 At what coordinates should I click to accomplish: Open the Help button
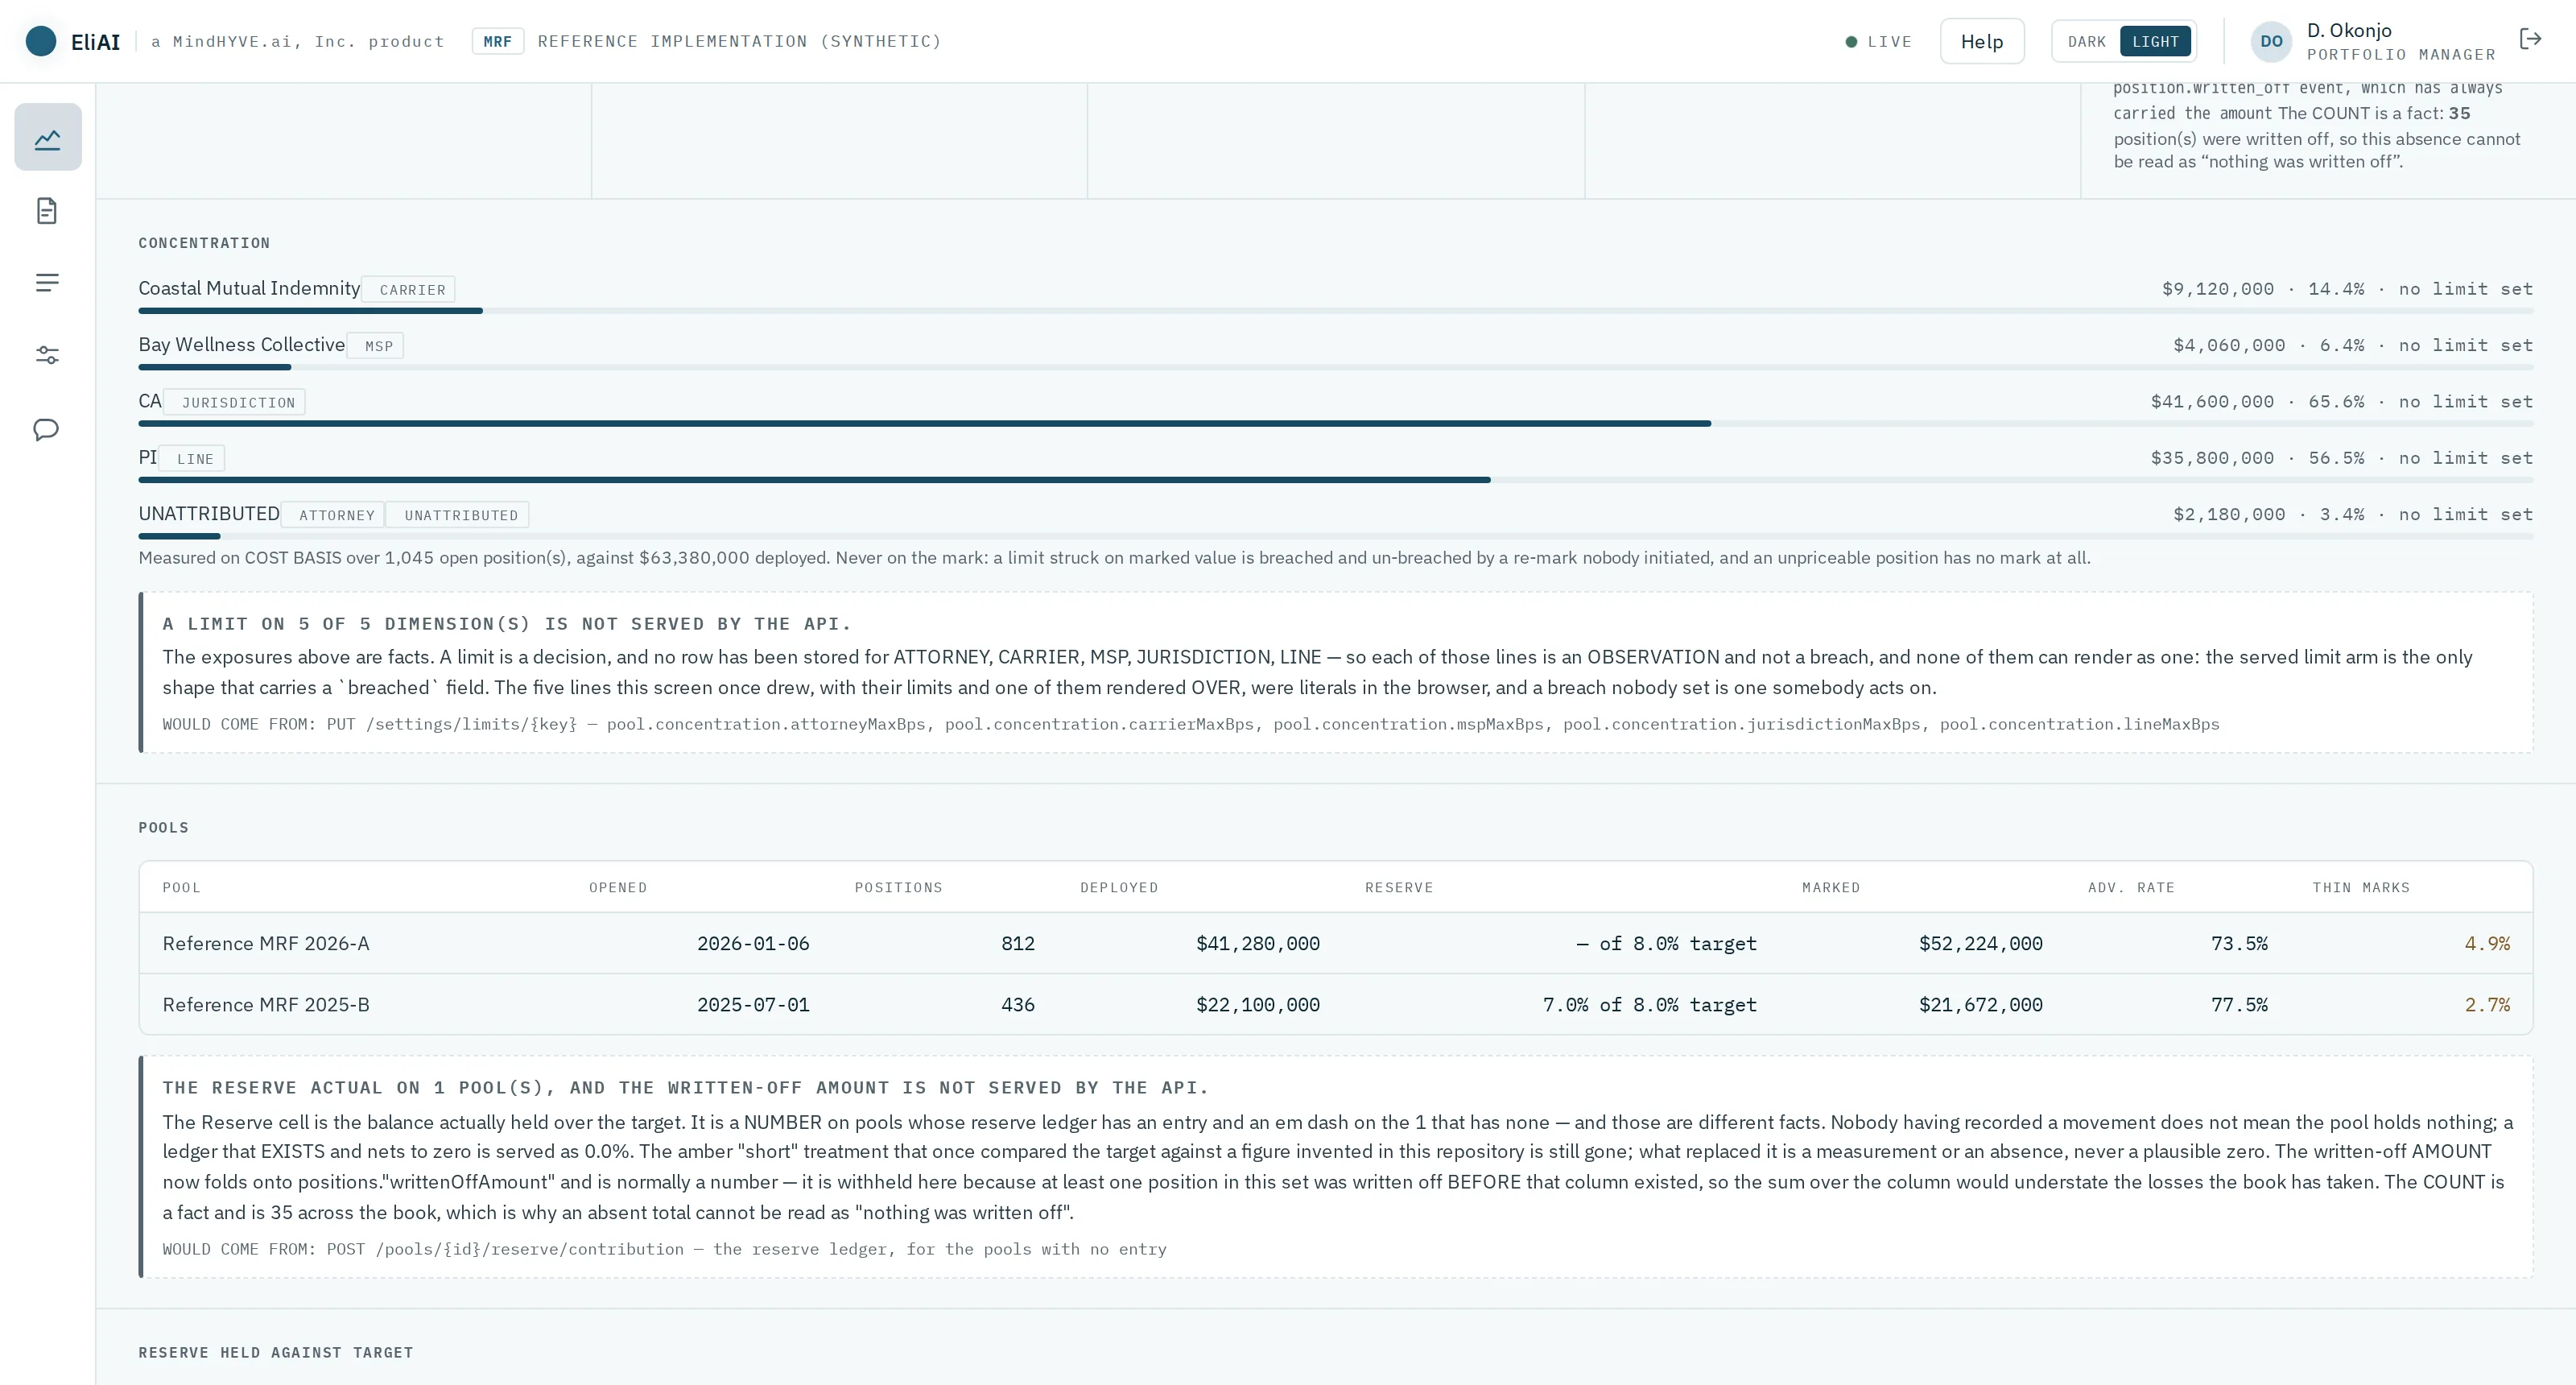point(1982,41)
